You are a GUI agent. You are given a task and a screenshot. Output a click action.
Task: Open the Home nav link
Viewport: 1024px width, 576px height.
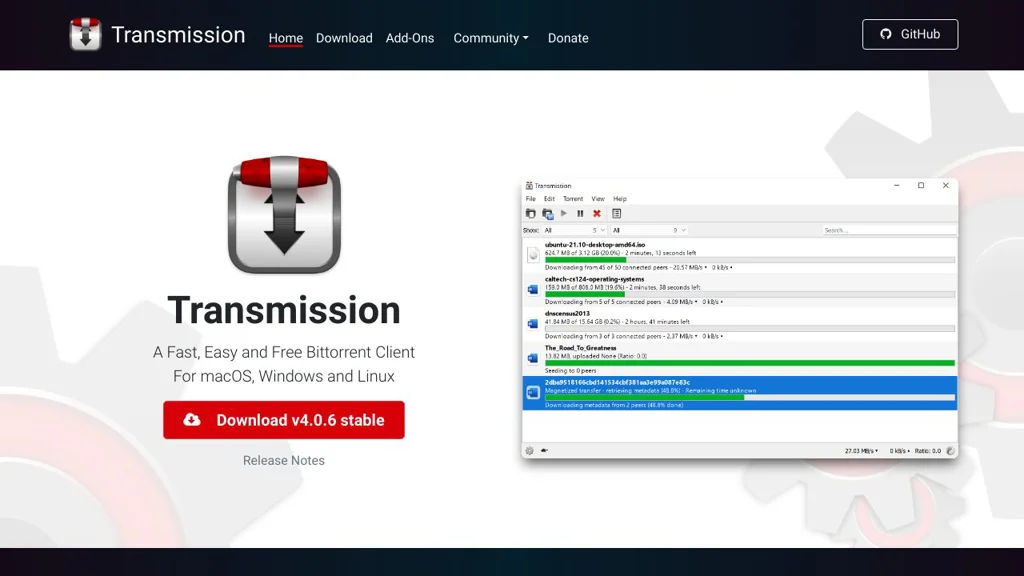[285, 38]
